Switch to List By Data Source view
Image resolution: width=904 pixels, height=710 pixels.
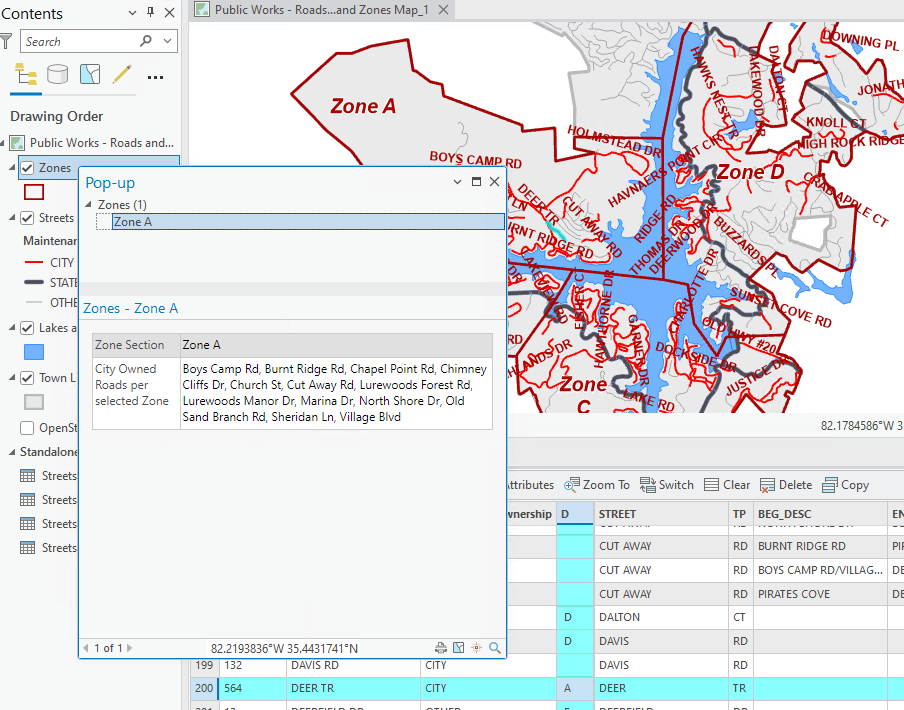click(58, 75)
